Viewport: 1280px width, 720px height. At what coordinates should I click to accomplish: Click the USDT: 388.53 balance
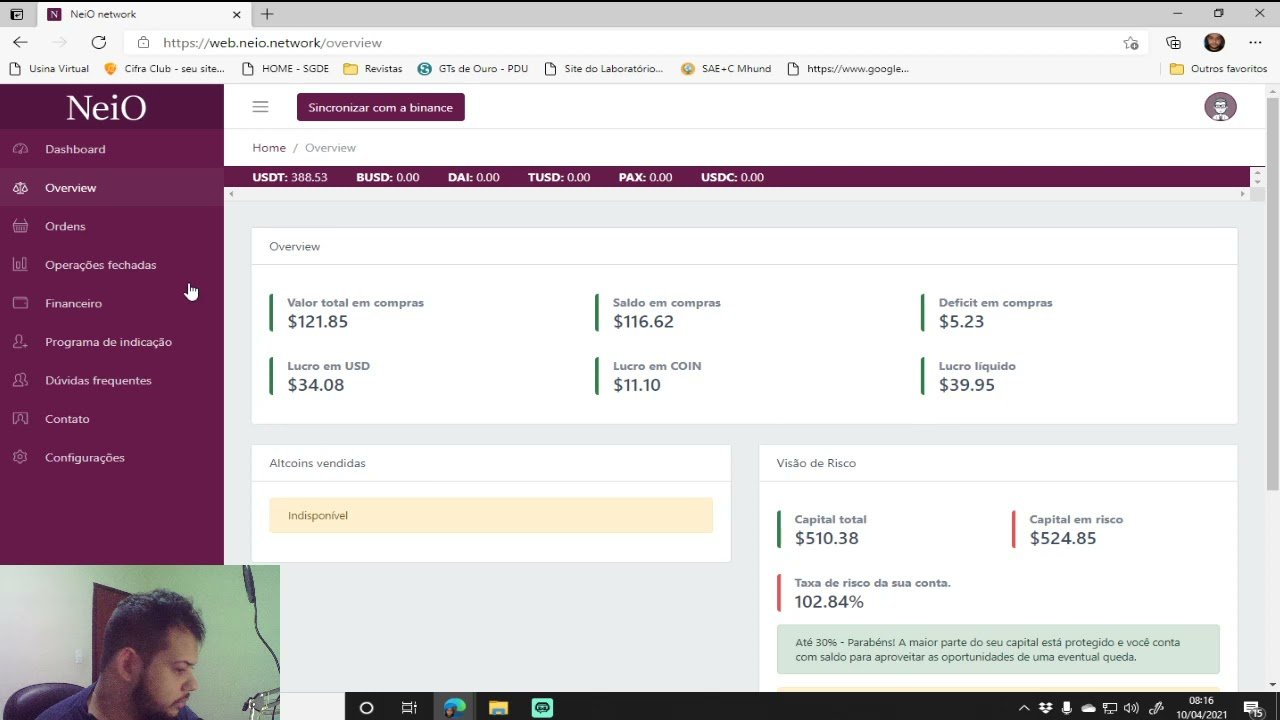point(290,177)
